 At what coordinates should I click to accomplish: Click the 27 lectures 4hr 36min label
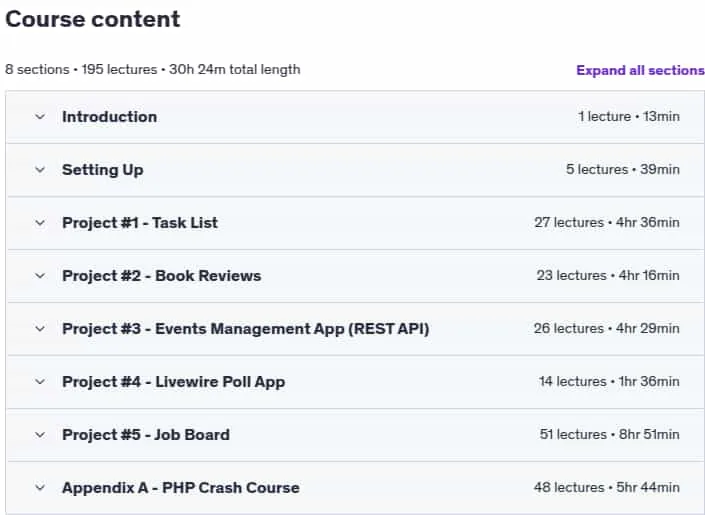pos(607,223)
